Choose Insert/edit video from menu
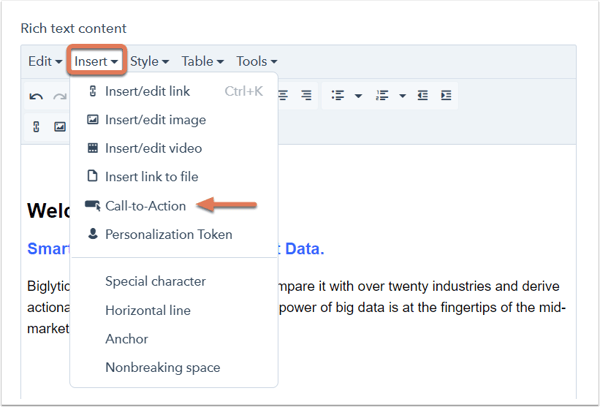This screenshot has width=600, height=407. [x=174, y=148]
